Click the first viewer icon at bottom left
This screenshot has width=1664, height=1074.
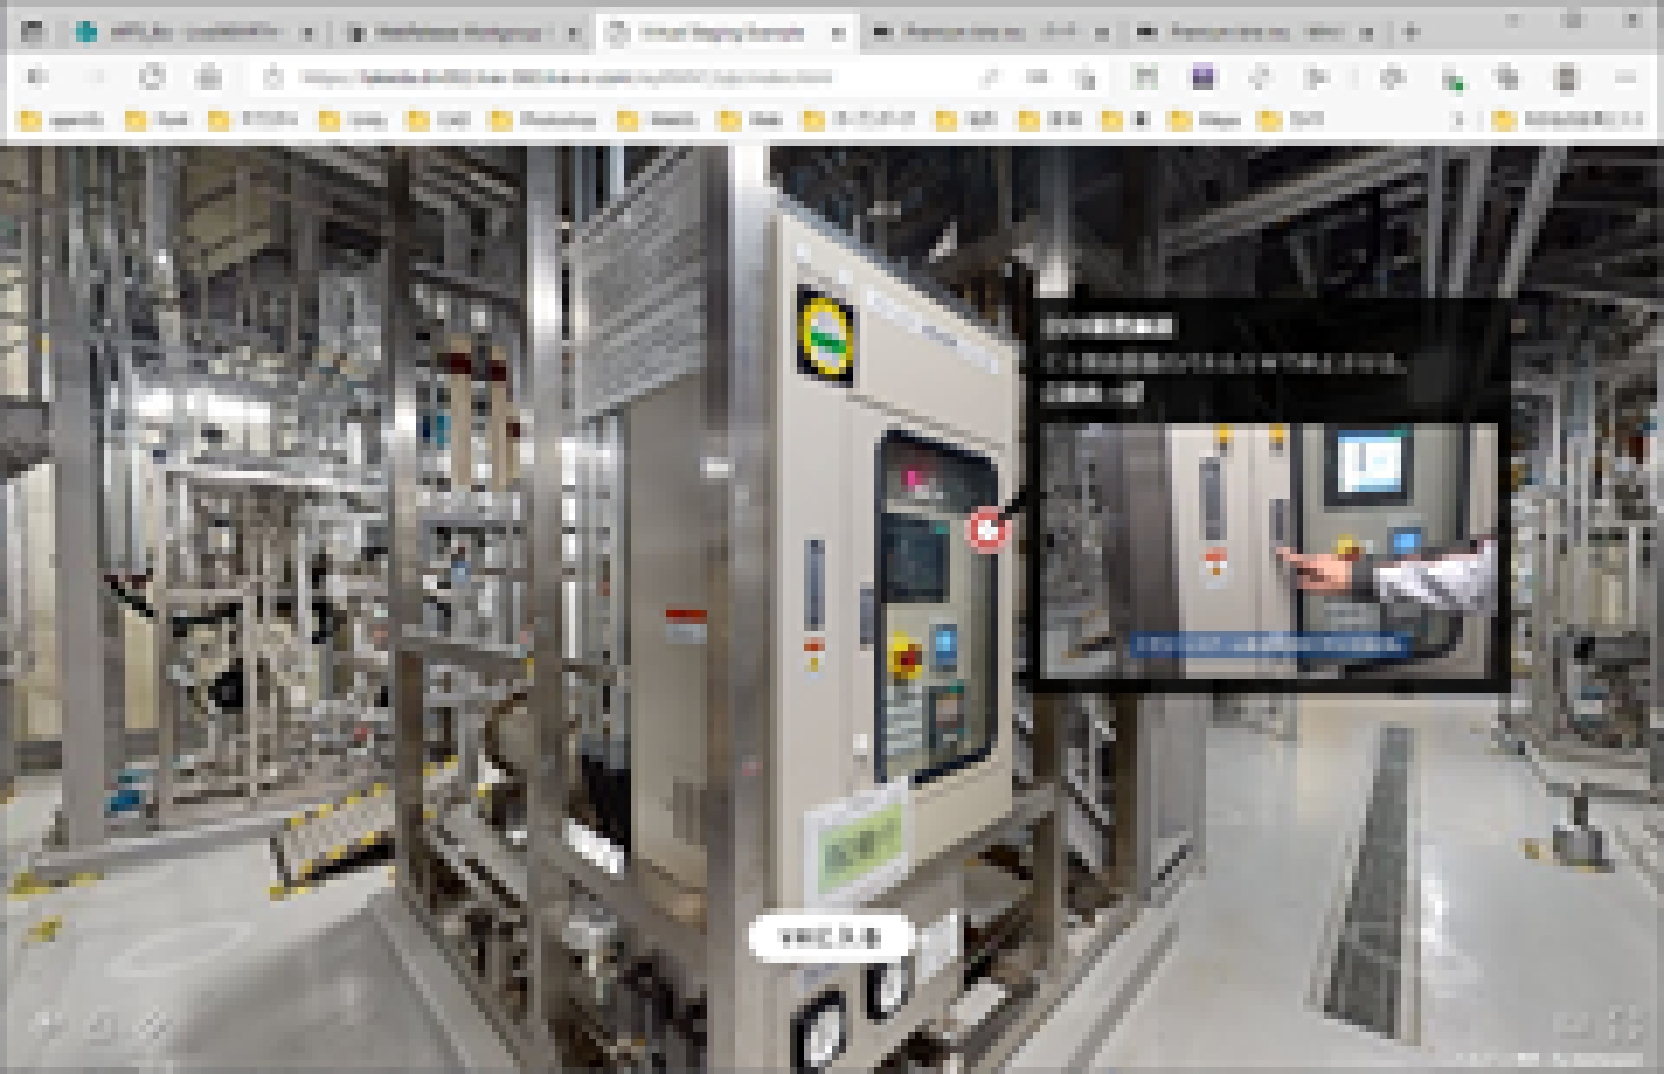point(48,1024)
